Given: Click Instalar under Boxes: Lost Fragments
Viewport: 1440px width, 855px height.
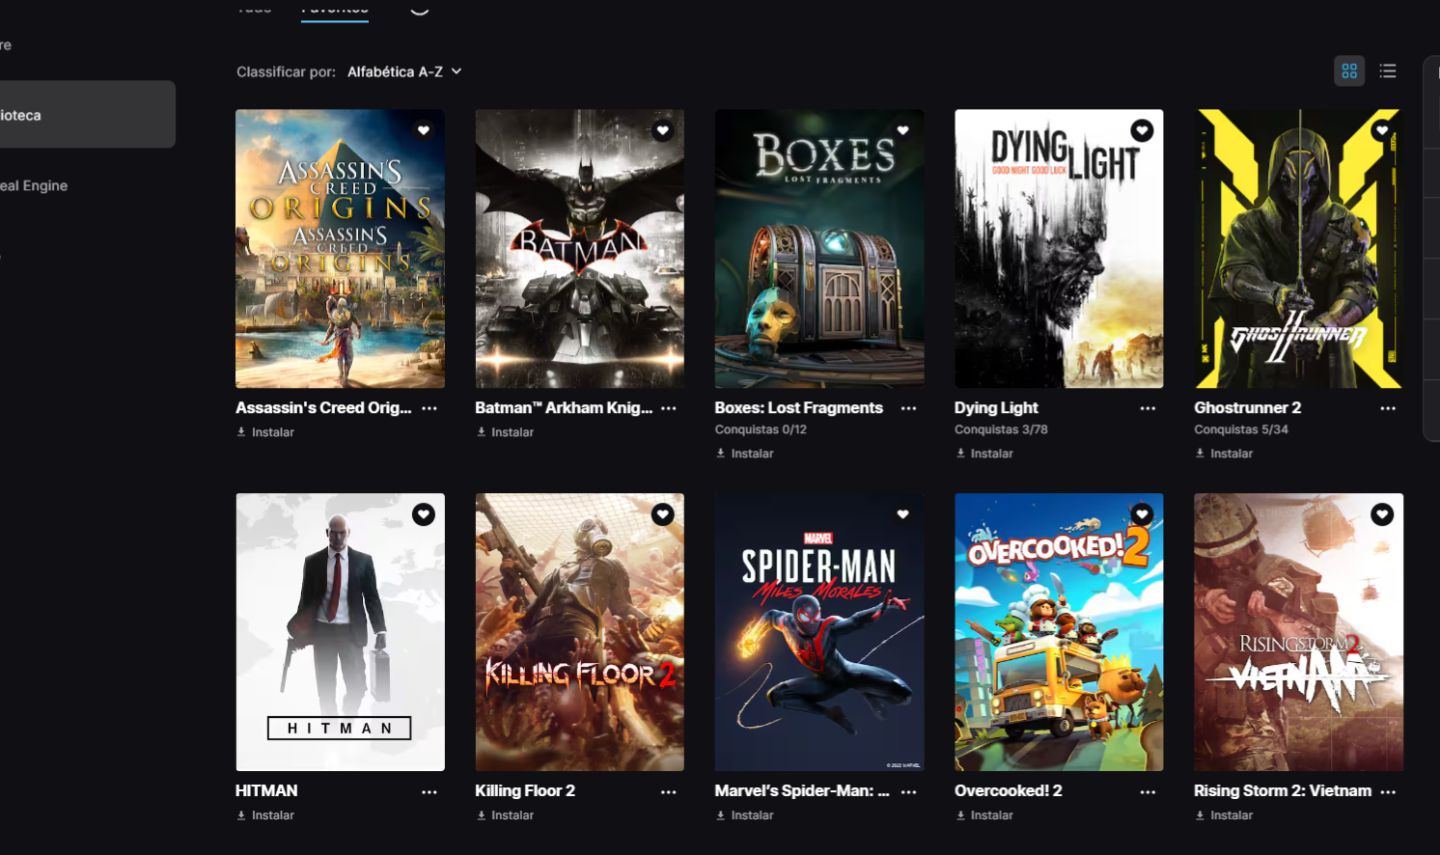Looking at the screenshot, I should coord(745,453).
